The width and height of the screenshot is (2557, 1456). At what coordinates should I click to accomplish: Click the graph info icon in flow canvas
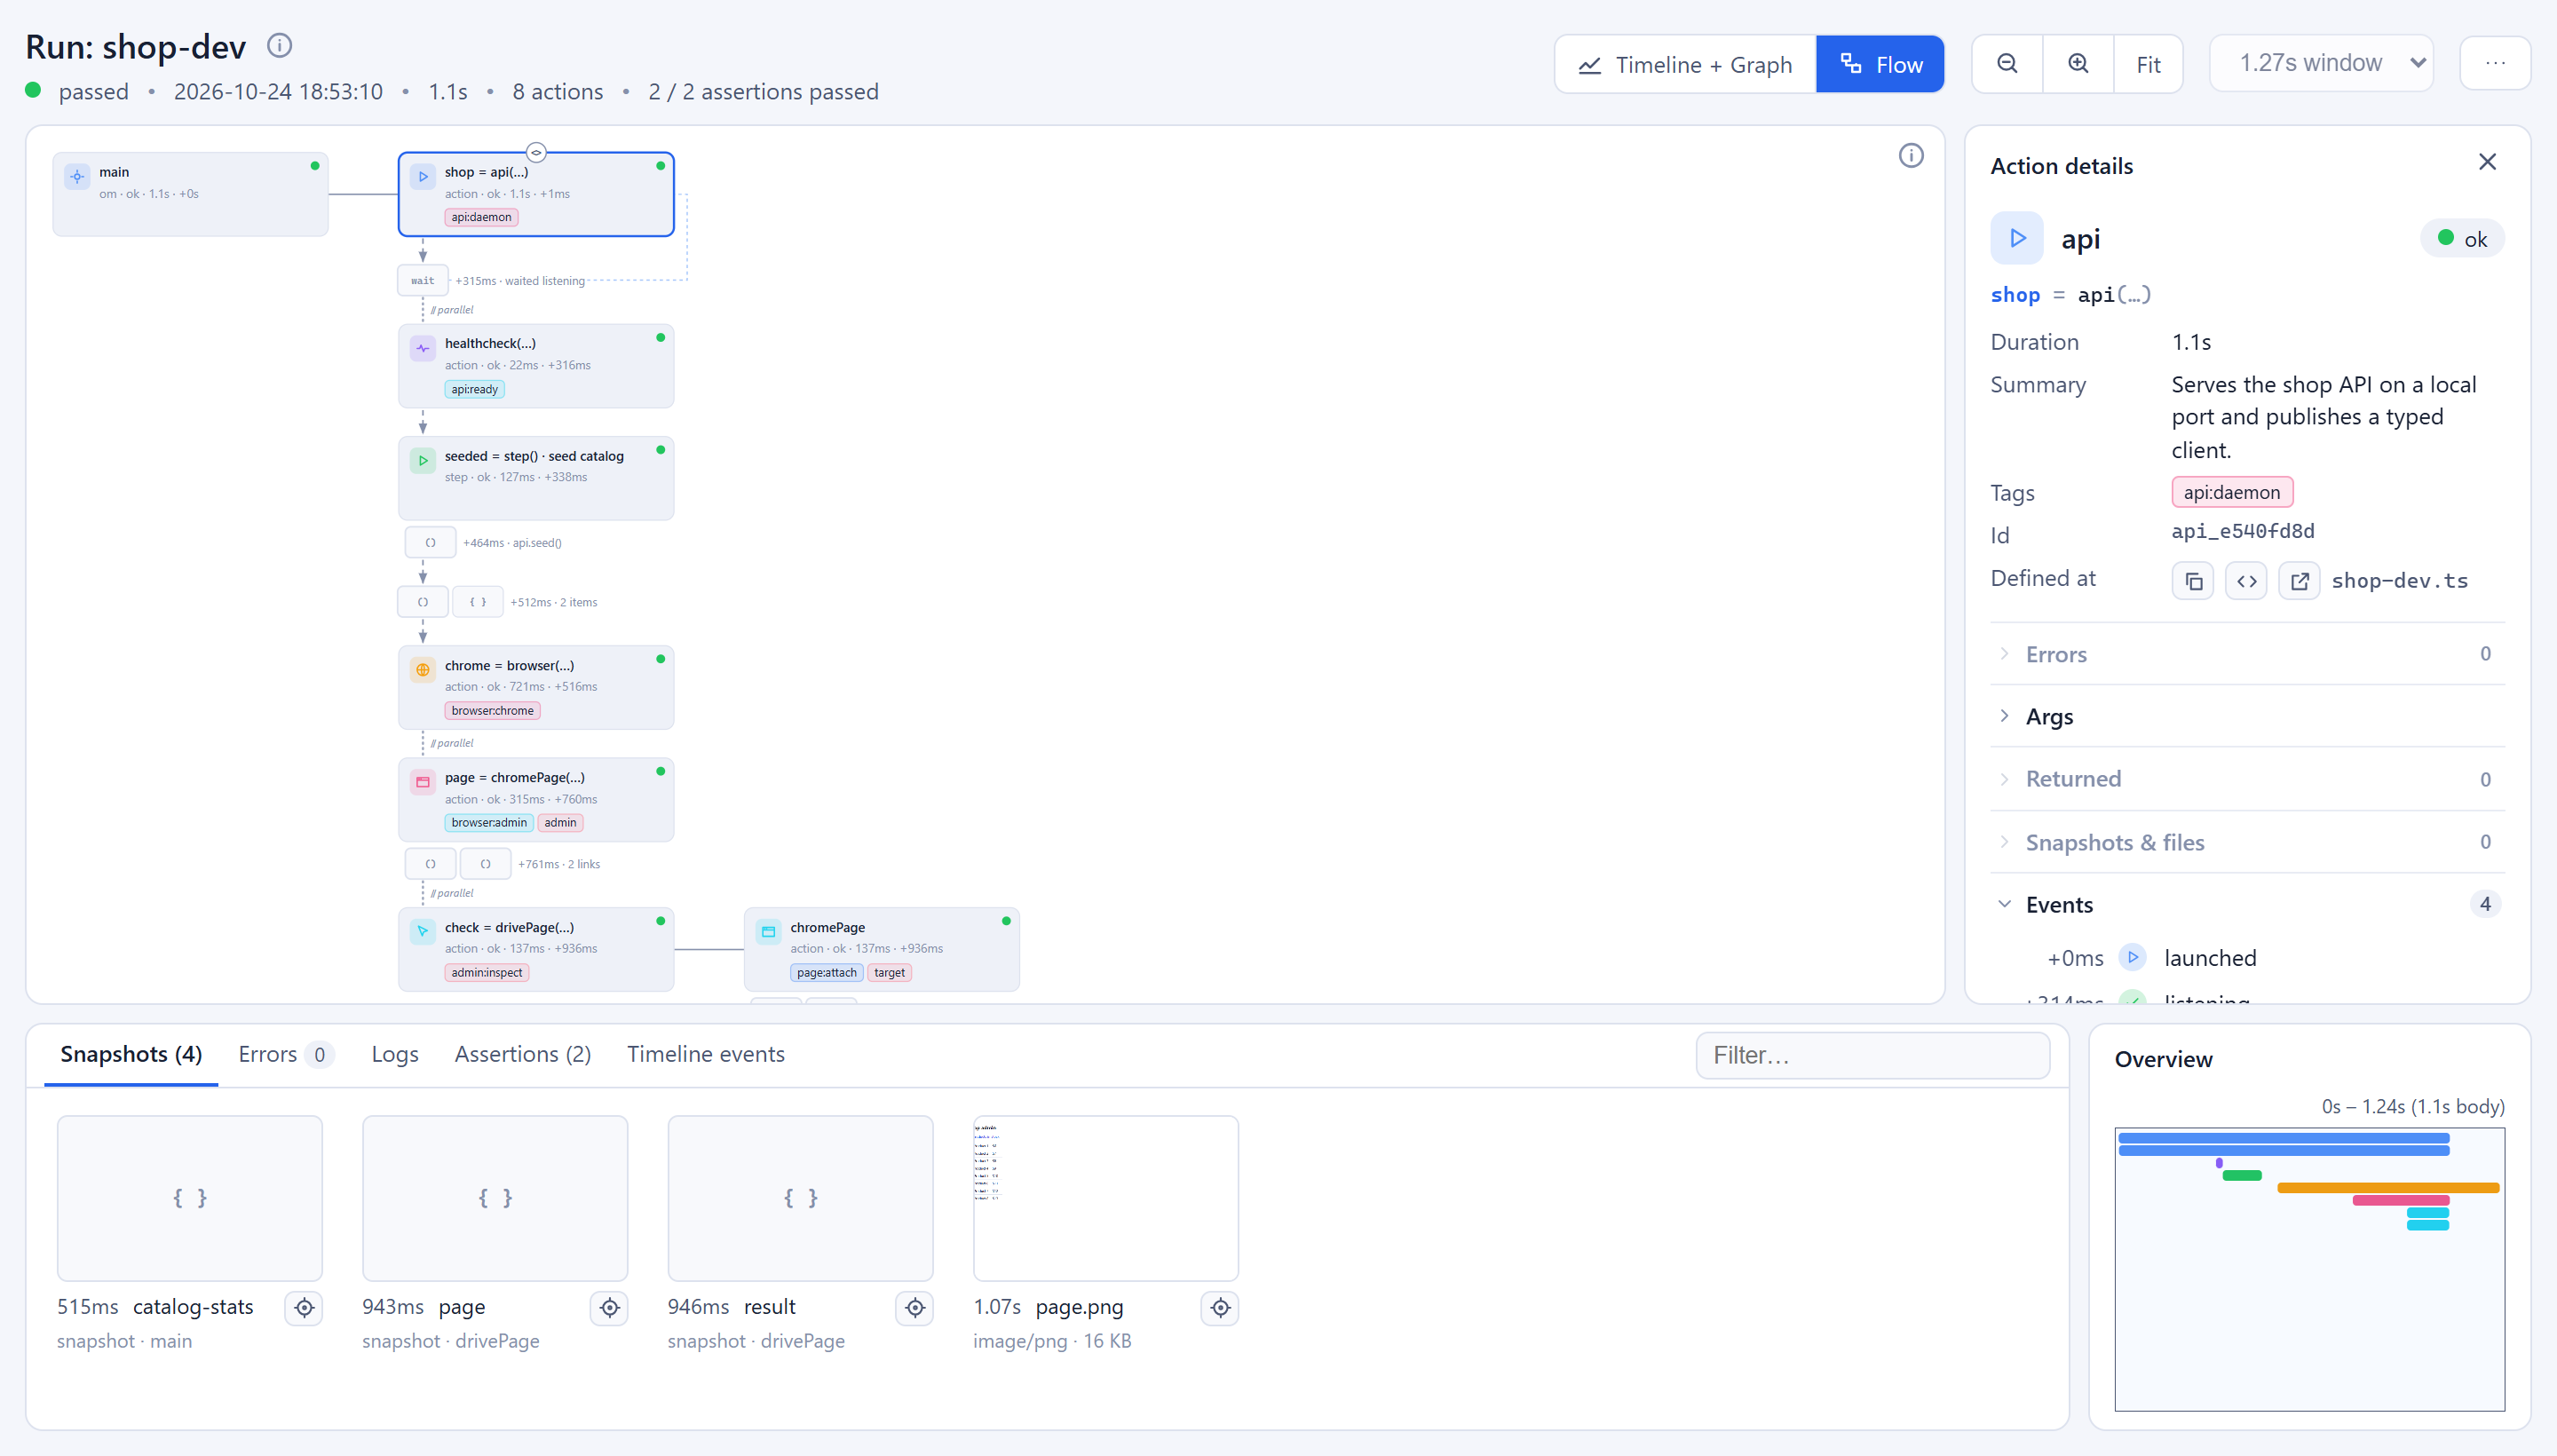pyautogui.click(x=1910, y=156)
